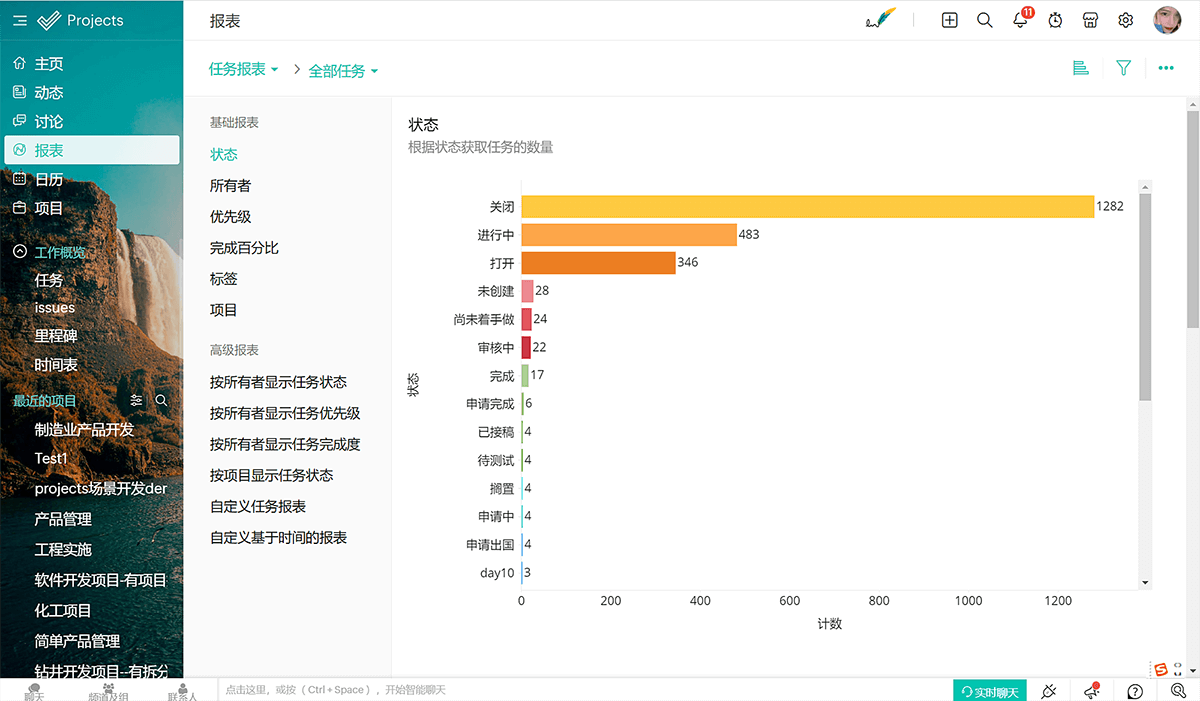Click the notifications bell icon

[x=1020, y=20]
